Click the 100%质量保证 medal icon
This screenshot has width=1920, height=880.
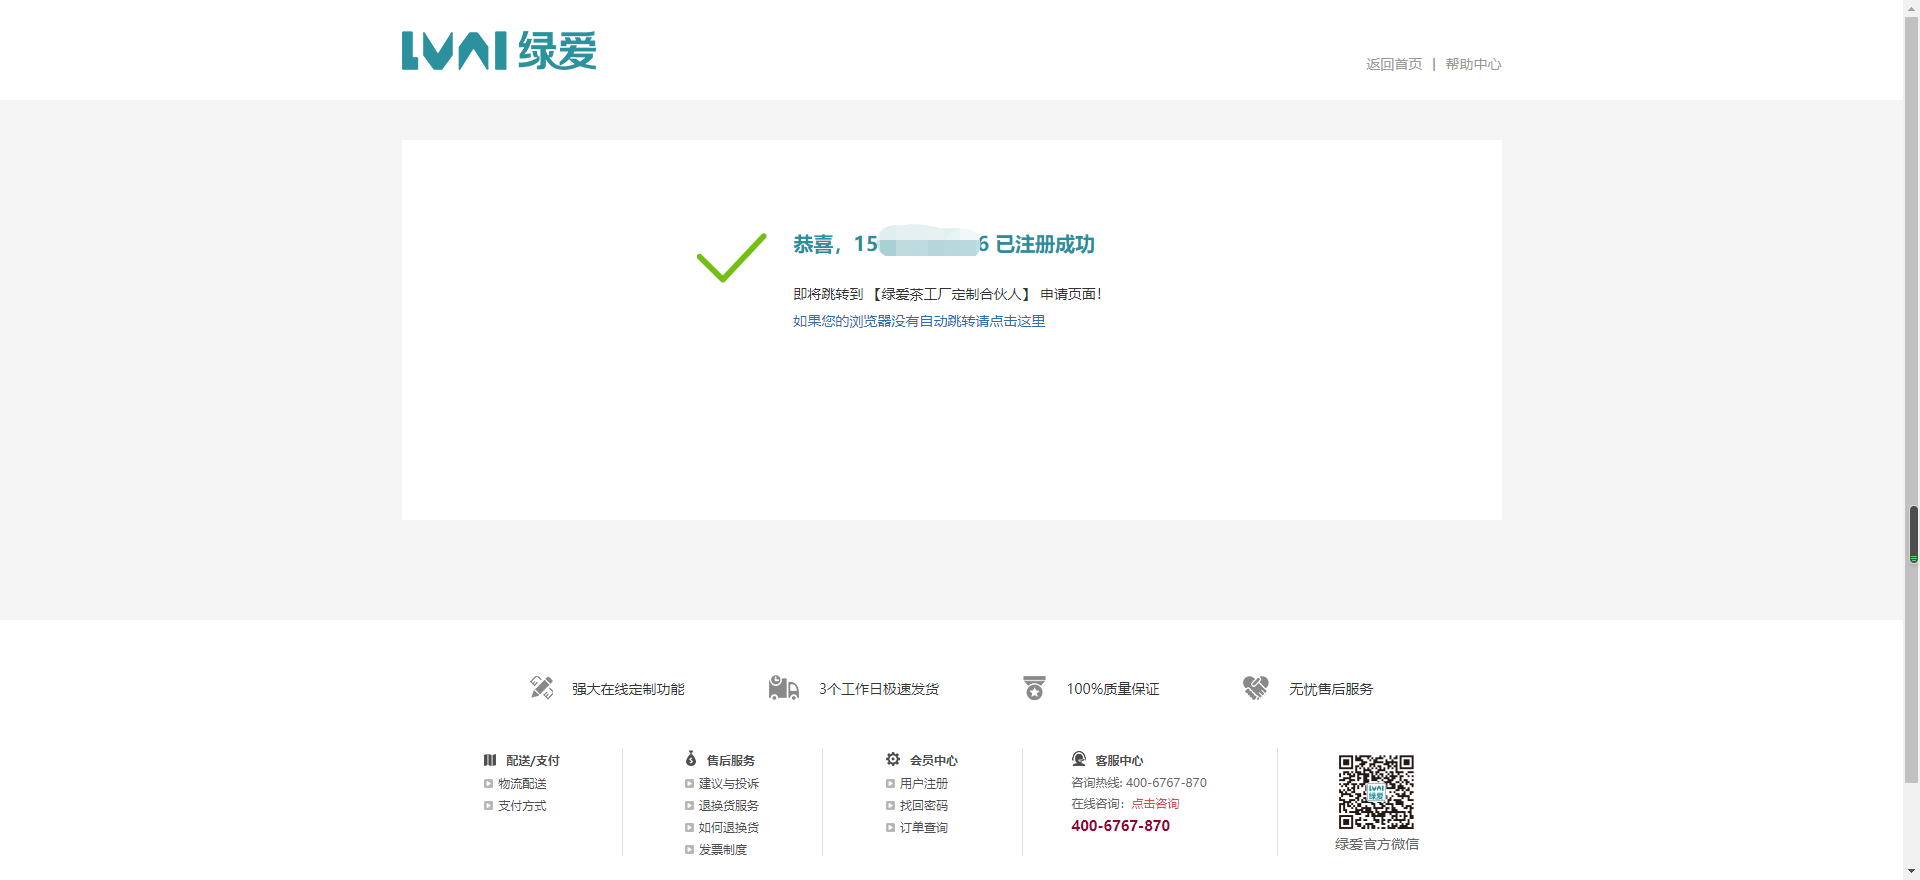coord(1034,688)
